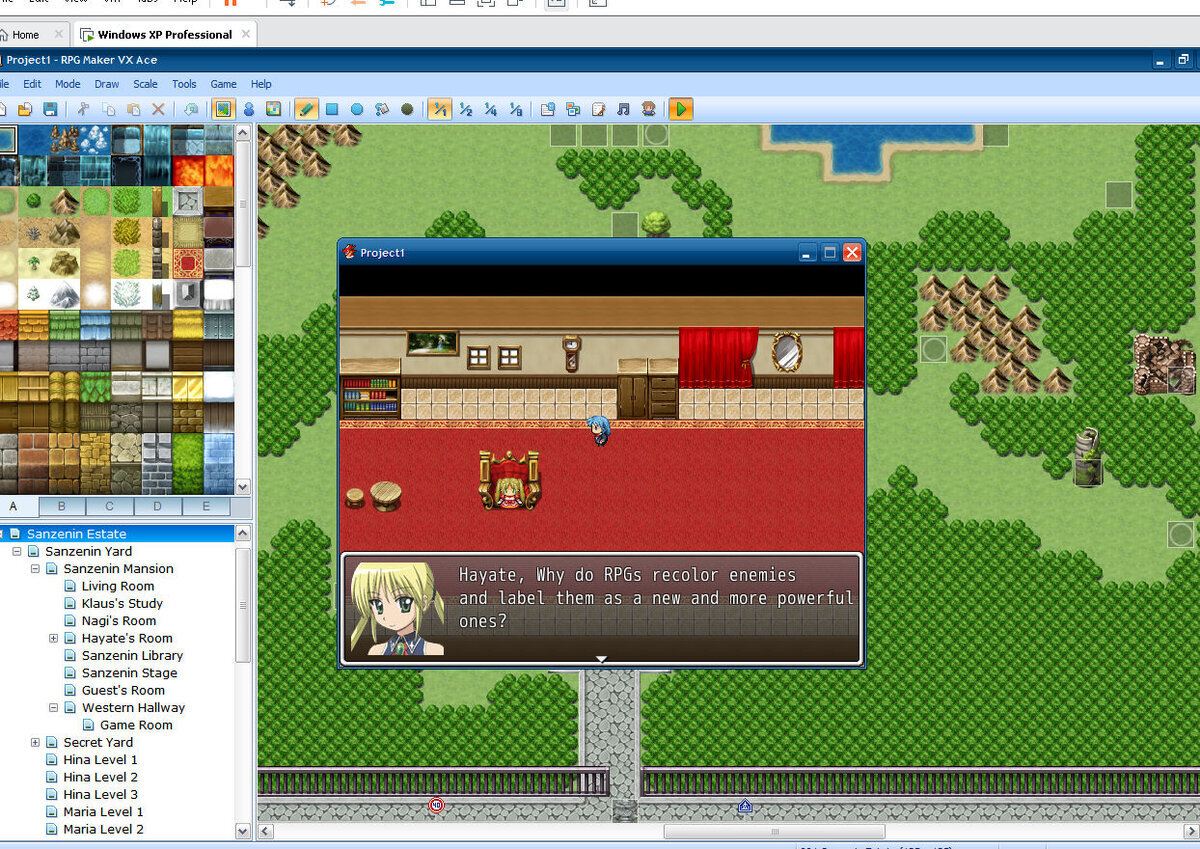Switch to Map editing mode icon
Screen dimensions: 1200x849
[224, 109]
